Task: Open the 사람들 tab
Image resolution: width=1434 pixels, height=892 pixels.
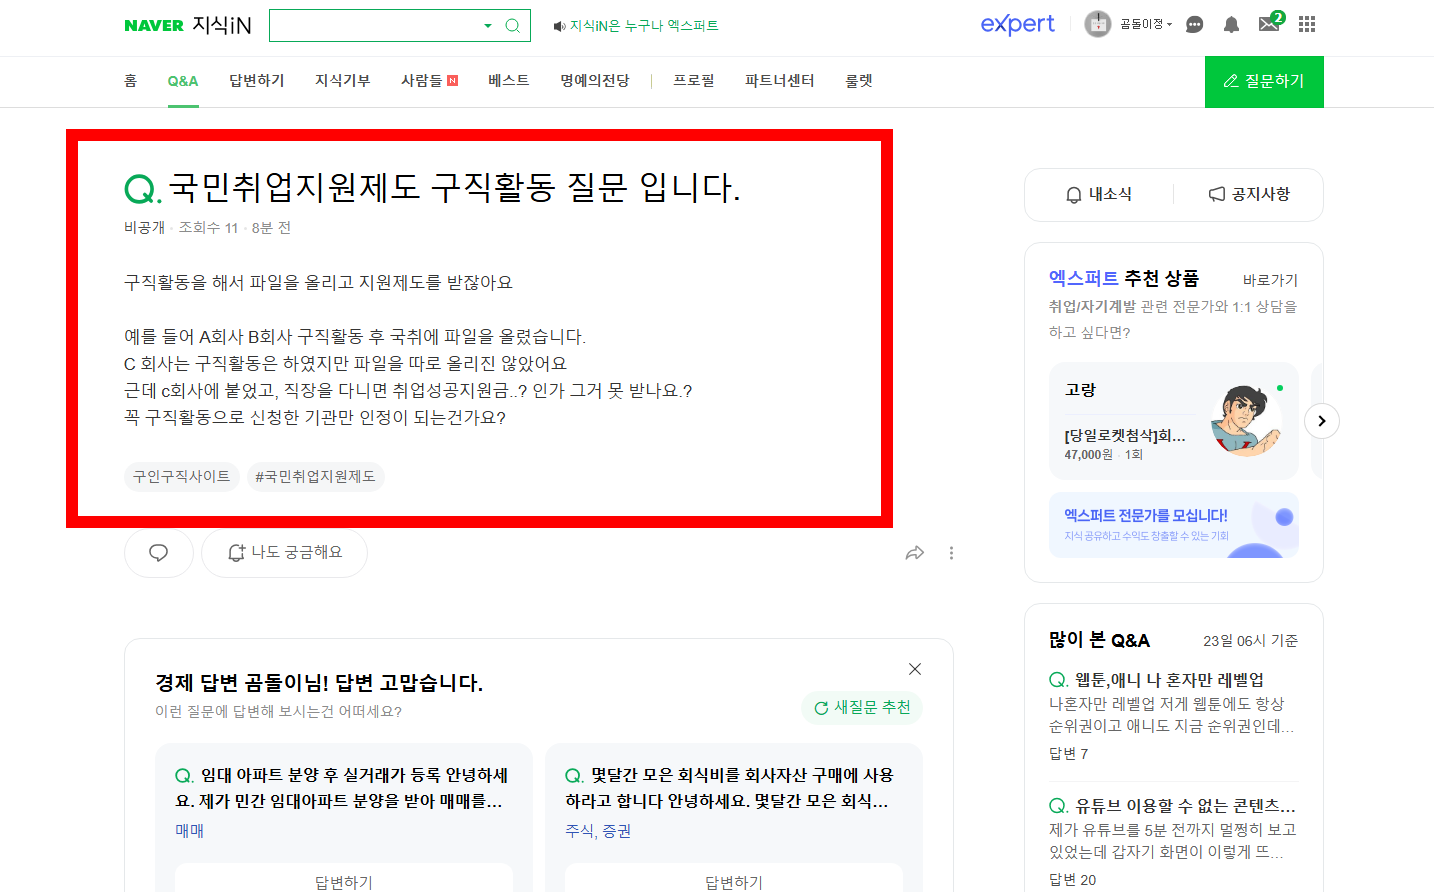Action: [x=429, y=81]
